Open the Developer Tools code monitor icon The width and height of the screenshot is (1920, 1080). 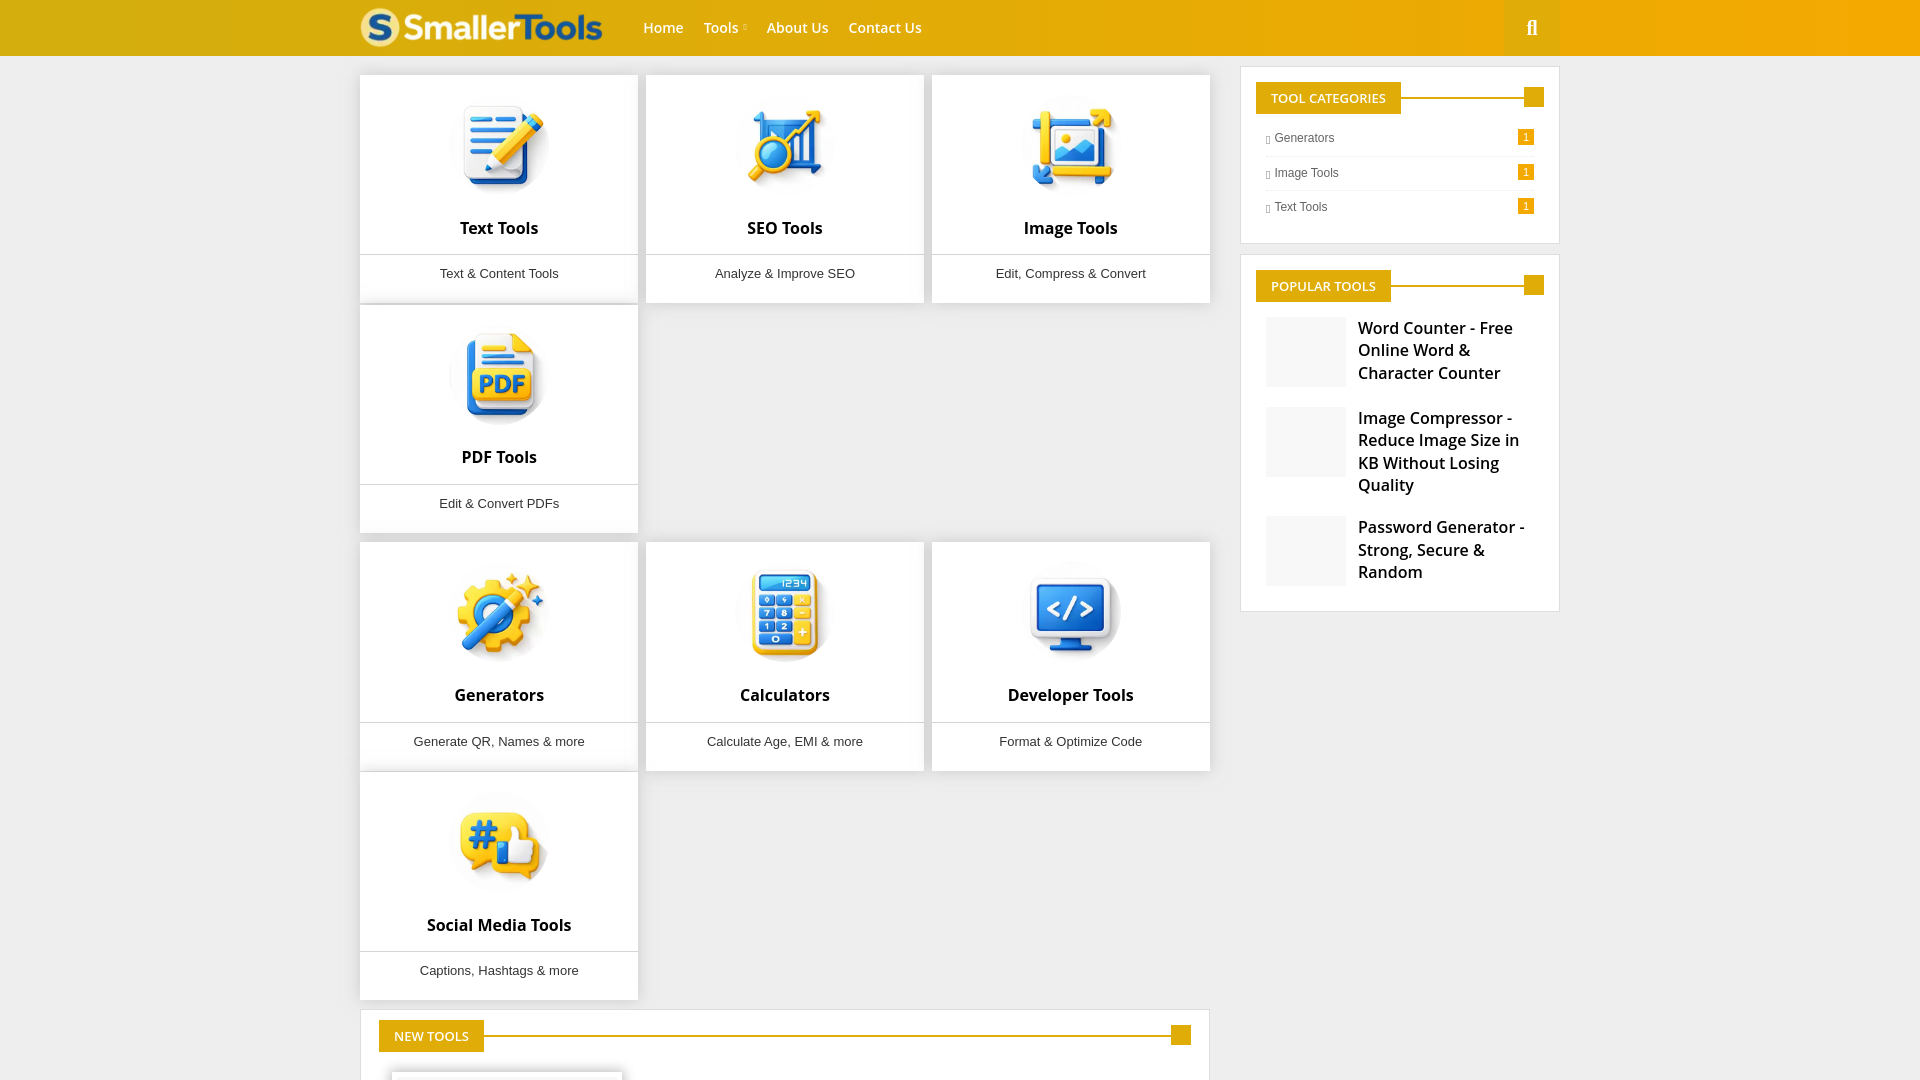click(1071, 614)
